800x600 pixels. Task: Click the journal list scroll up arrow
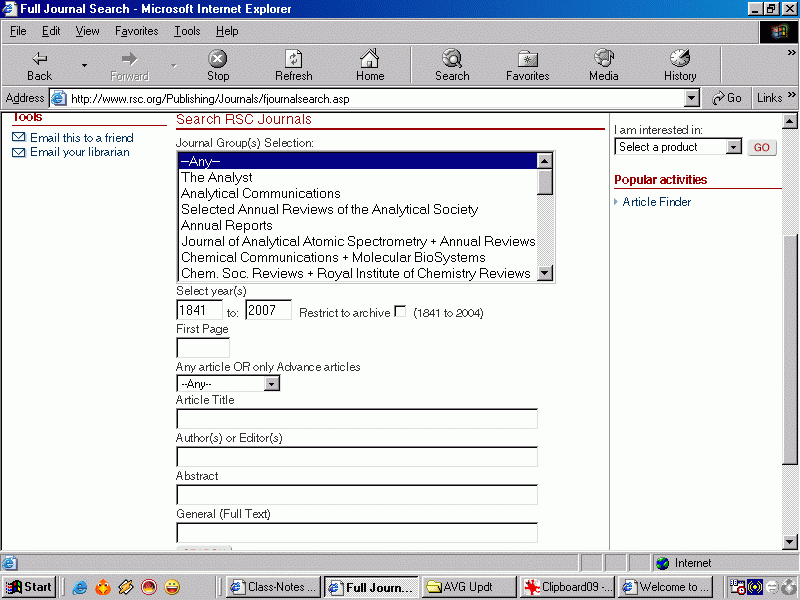(545, 161)
